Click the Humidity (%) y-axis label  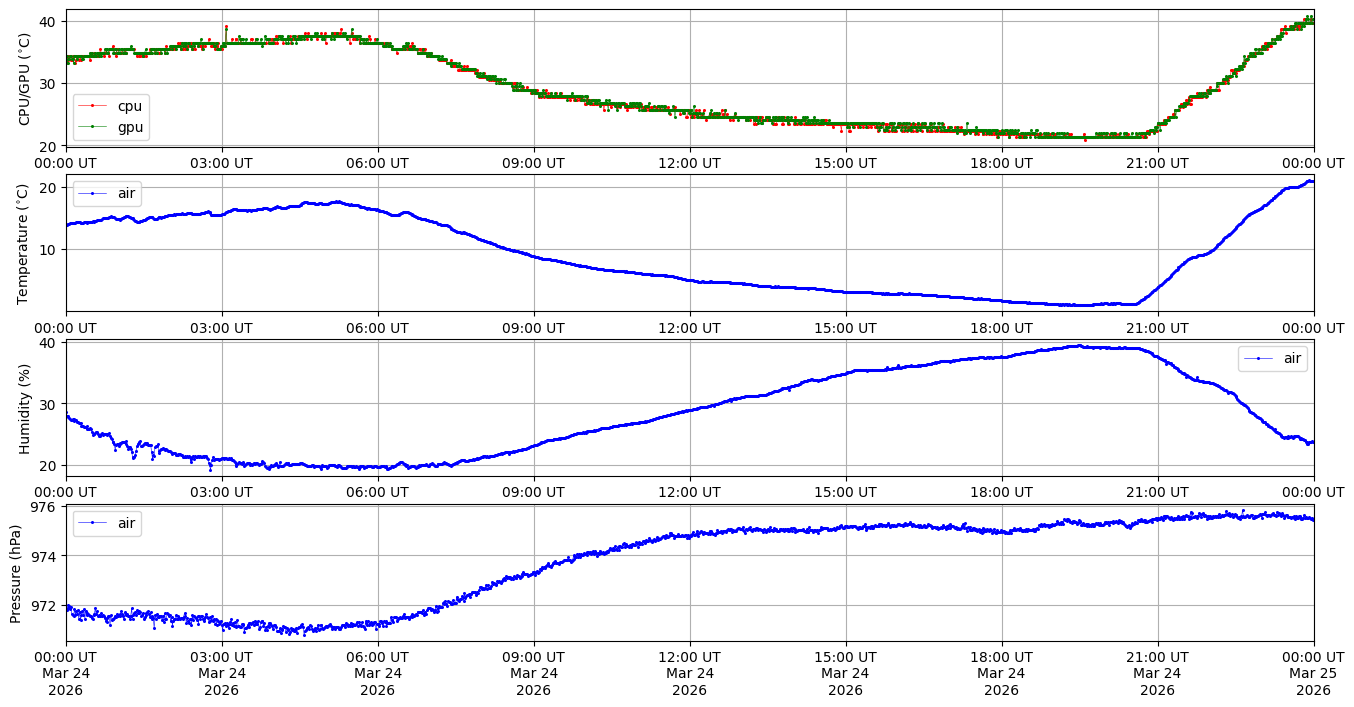coord(25,408)
